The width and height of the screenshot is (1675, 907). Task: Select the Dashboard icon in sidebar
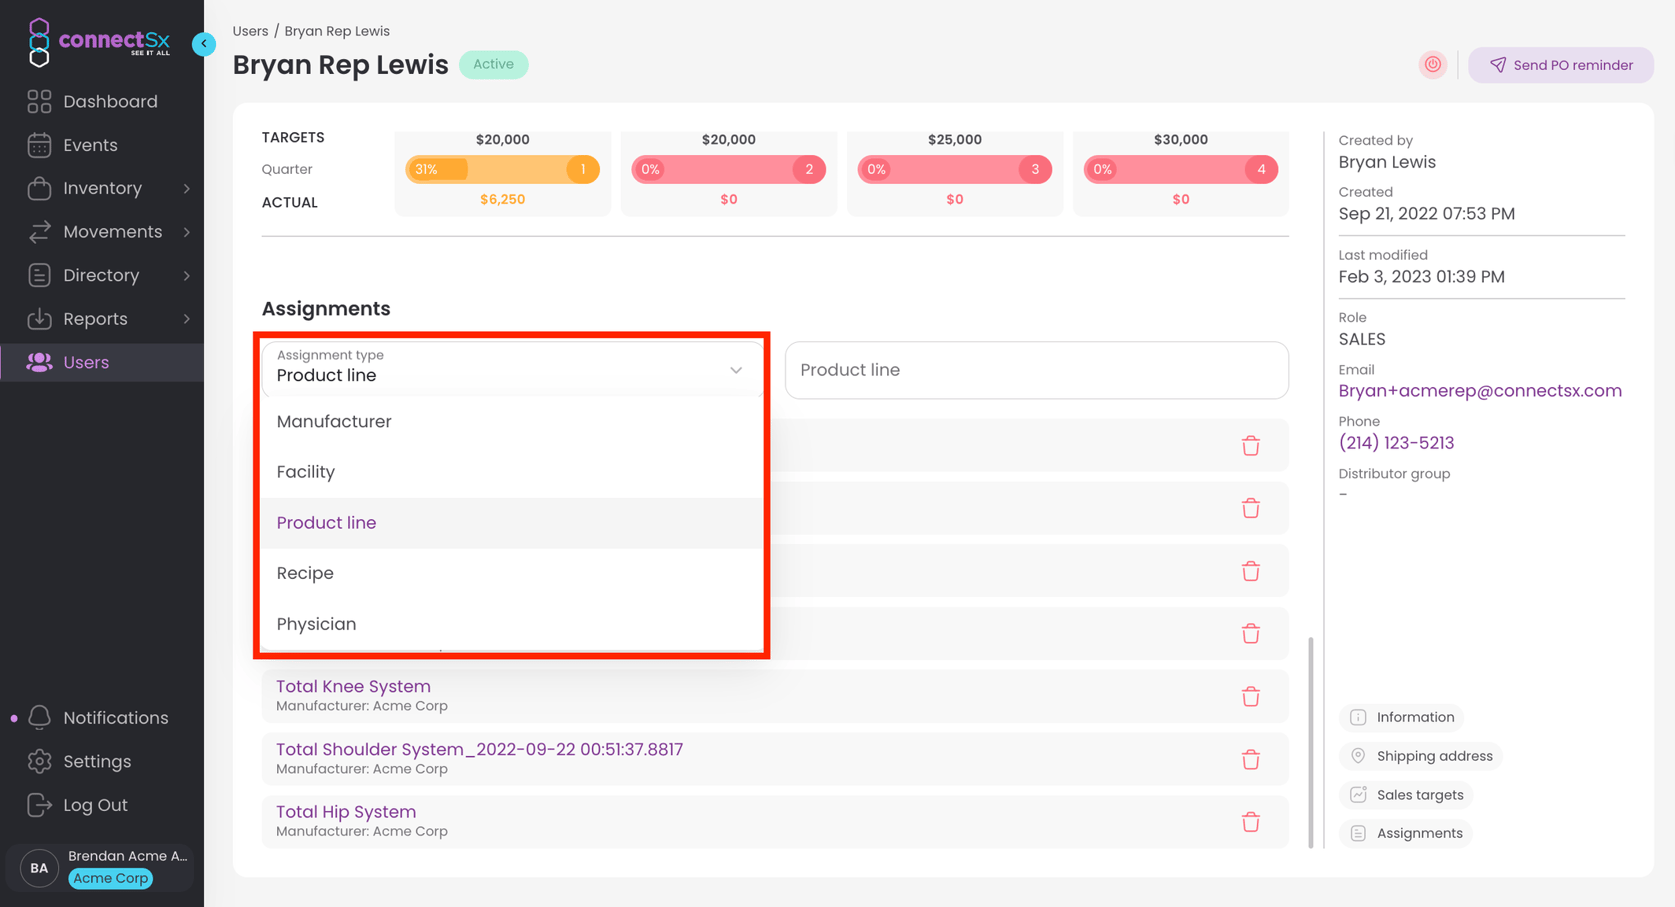point(38,101)
